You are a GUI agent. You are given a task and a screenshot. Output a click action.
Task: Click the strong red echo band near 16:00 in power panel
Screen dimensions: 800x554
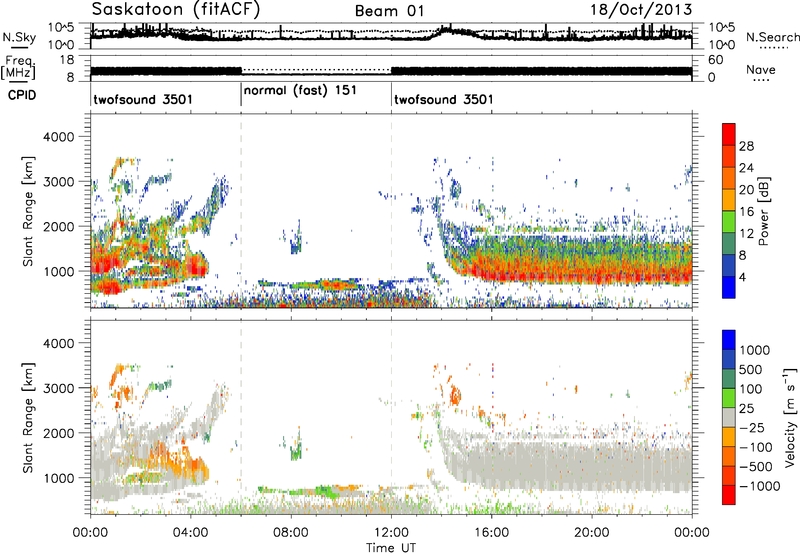(x=492, y=274)
